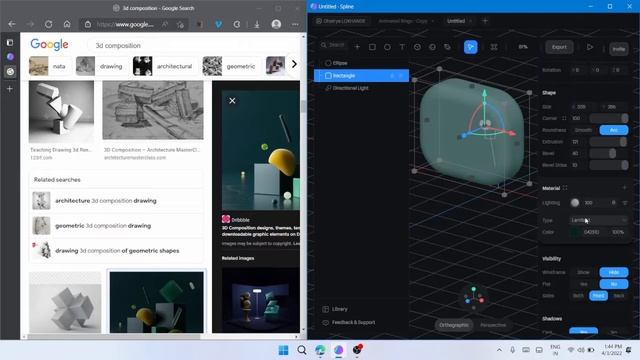The image size is (640, 360).
Task: Open the Spline app taskbar icon
Action: [339, 350]
